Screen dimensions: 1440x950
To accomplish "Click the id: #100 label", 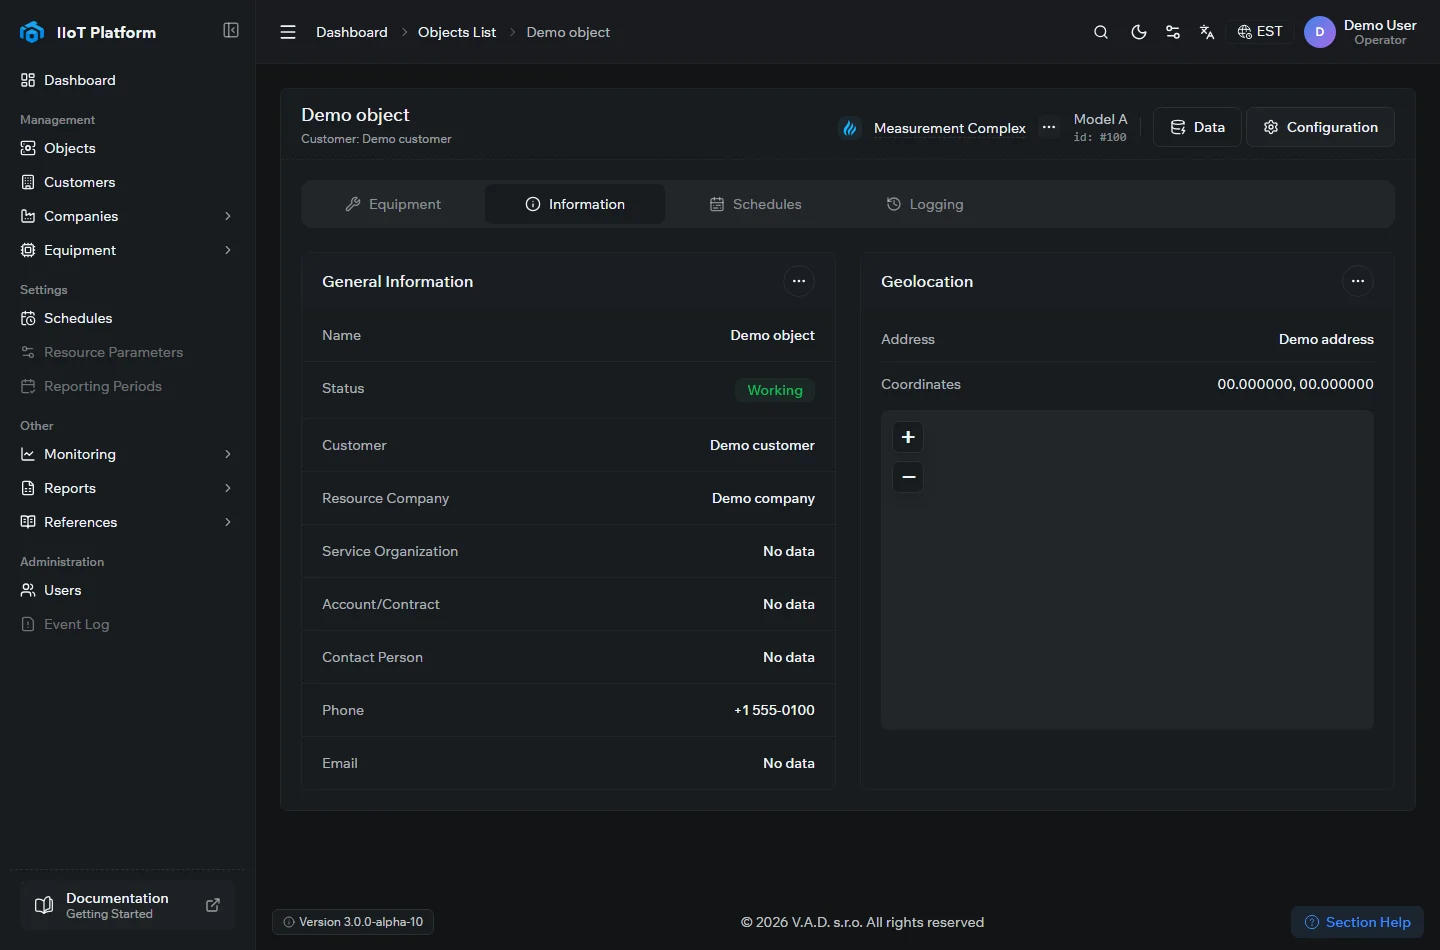I will point(1100,138).
